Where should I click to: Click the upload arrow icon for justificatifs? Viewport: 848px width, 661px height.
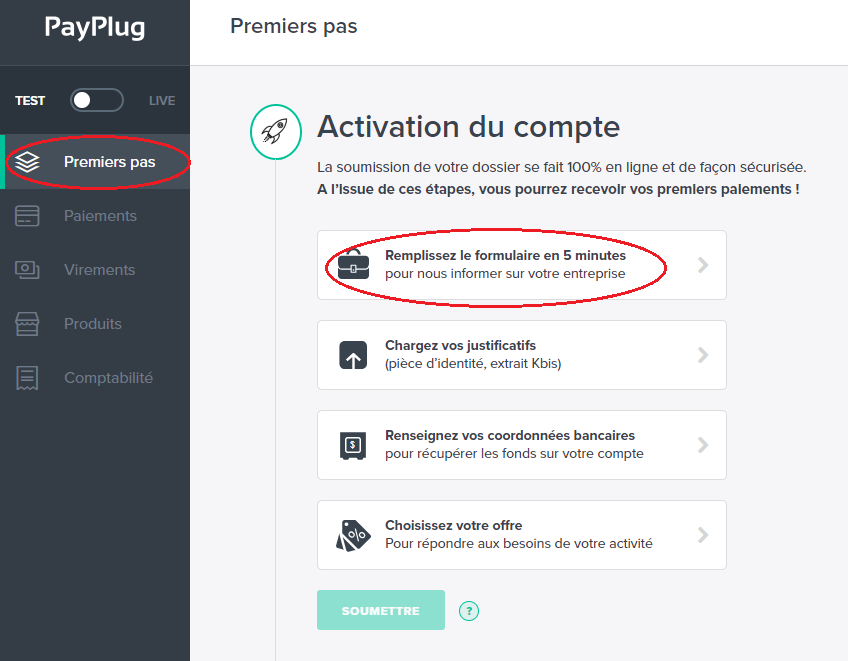coord(353,355)
